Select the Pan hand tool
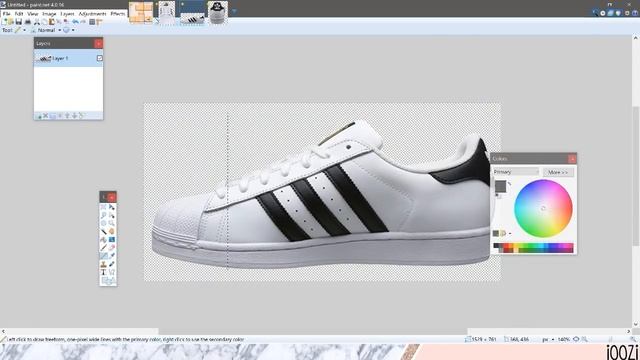Viewport: 640px width, 360px height. 111,231
